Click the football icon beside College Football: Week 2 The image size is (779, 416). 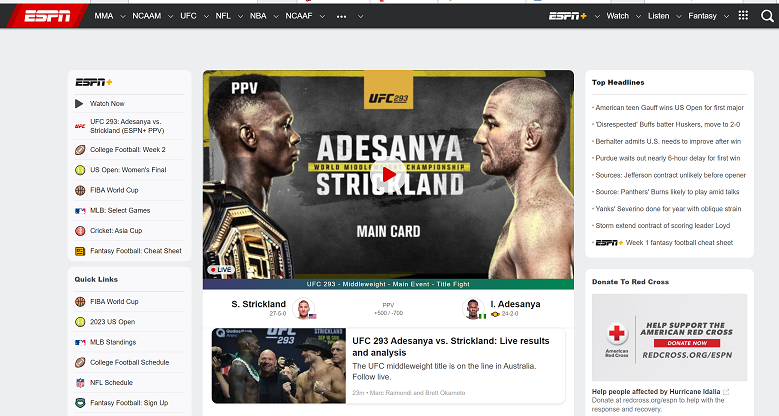80,149
